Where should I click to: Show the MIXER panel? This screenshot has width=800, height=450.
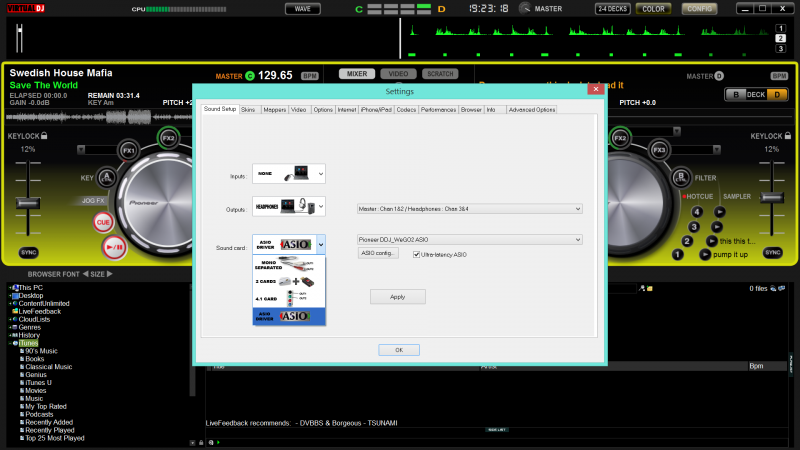357,74
